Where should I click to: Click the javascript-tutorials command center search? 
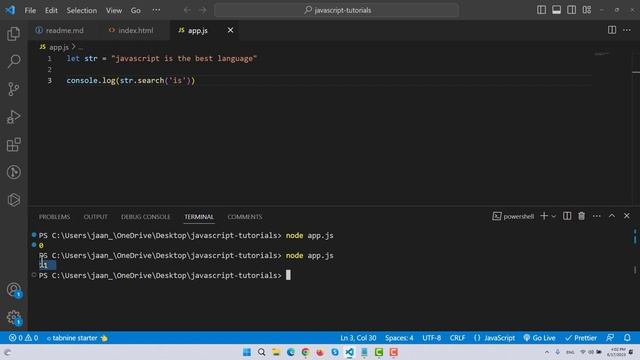coord(336,10)
